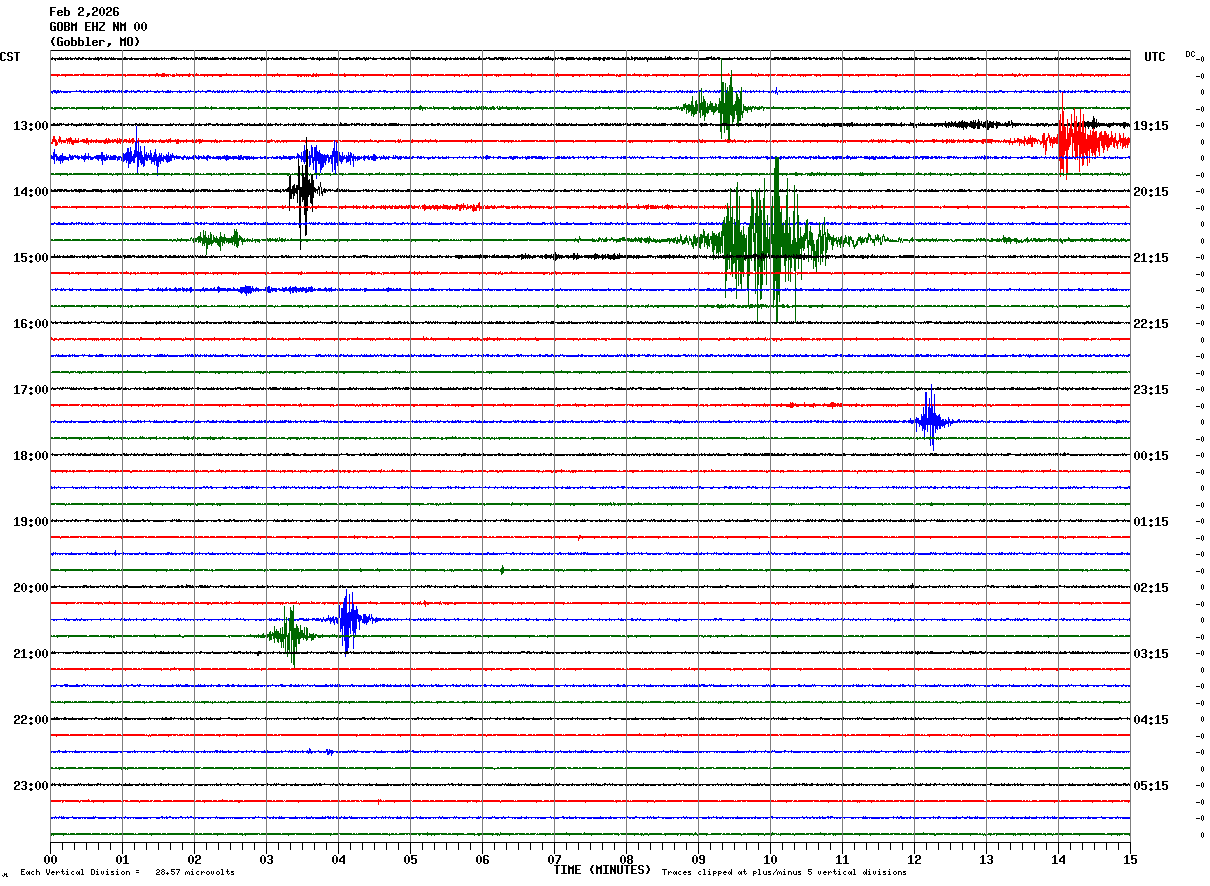Click the TIME (MINUTES) axis title

[602, 870]
